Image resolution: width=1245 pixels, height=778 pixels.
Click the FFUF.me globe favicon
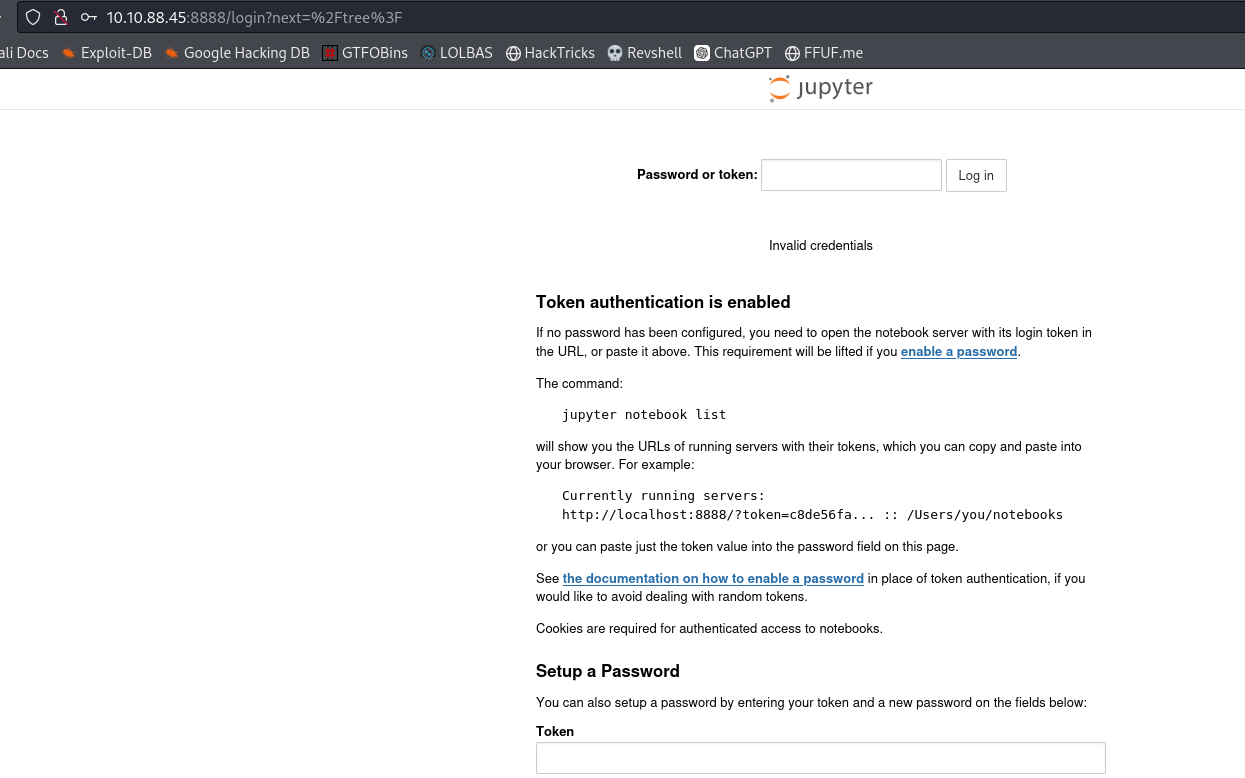pos(792,53)
